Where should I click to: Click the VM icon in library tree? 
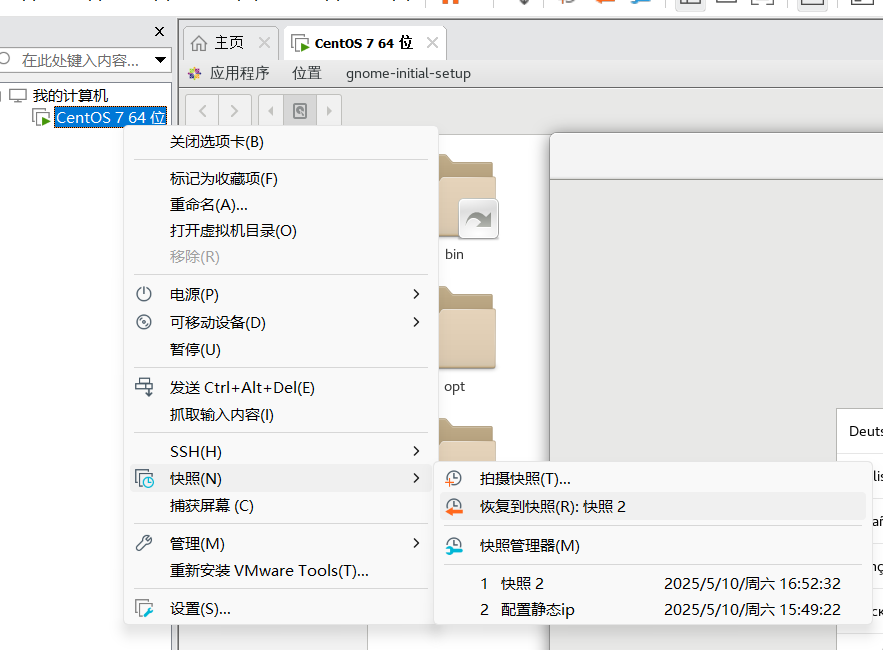pyautogui.click(x=41, y=118)
